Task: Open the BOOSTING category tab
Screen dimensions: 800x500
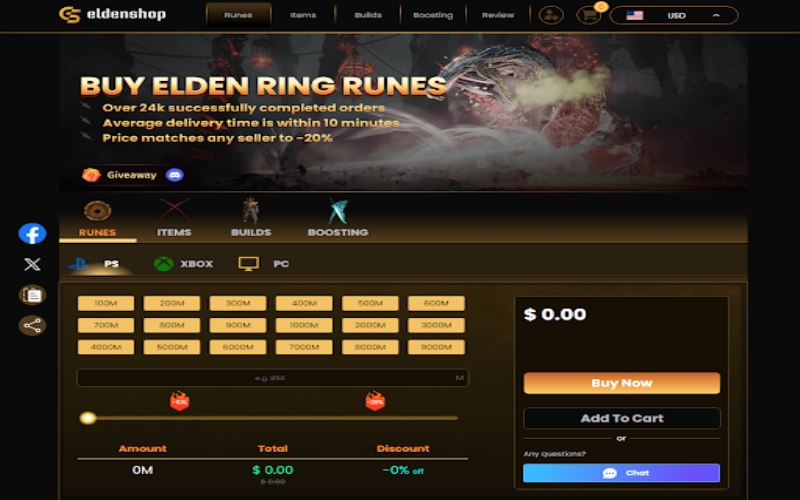Action: (x=338, y=218)
